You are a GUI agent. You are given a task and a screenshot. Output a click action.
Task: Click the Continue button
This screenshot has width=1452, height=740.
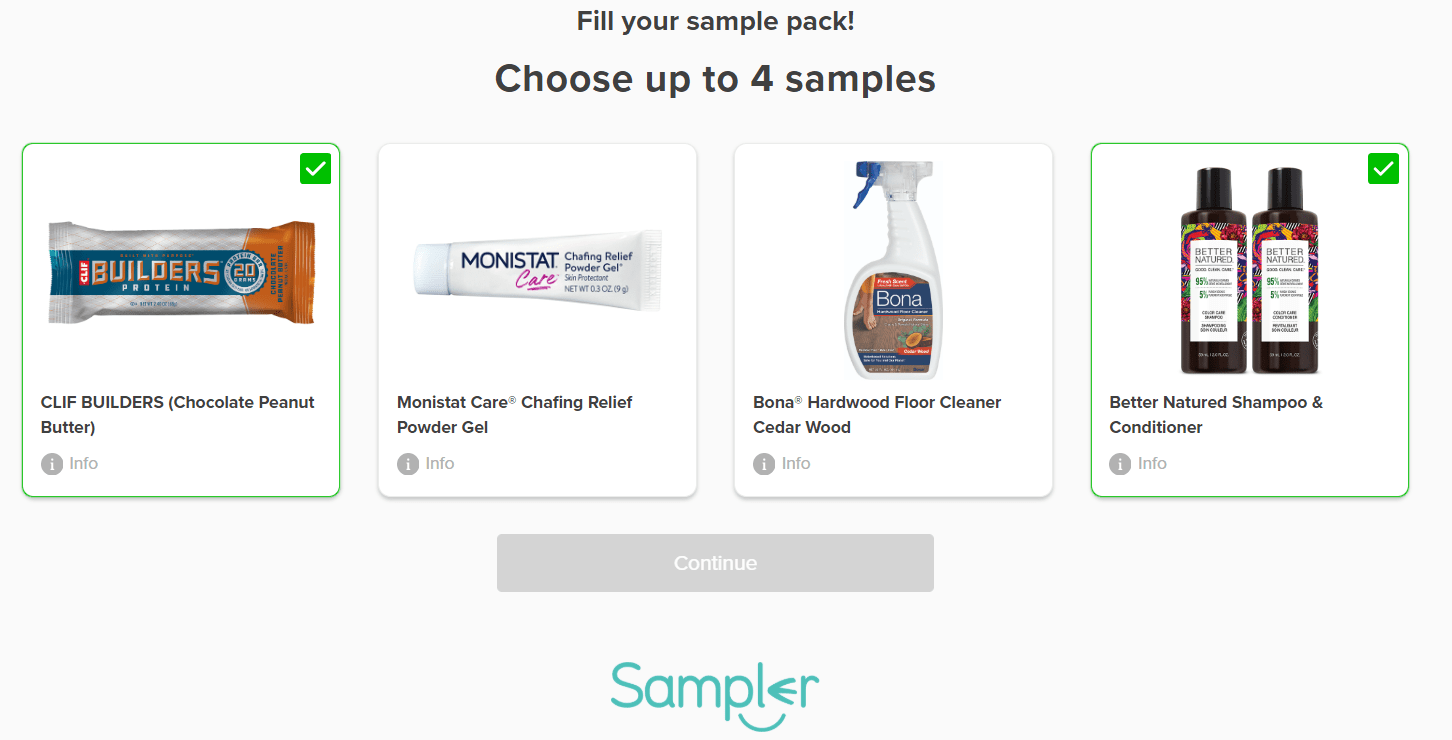pyautogui.click(x=715, y=563)
